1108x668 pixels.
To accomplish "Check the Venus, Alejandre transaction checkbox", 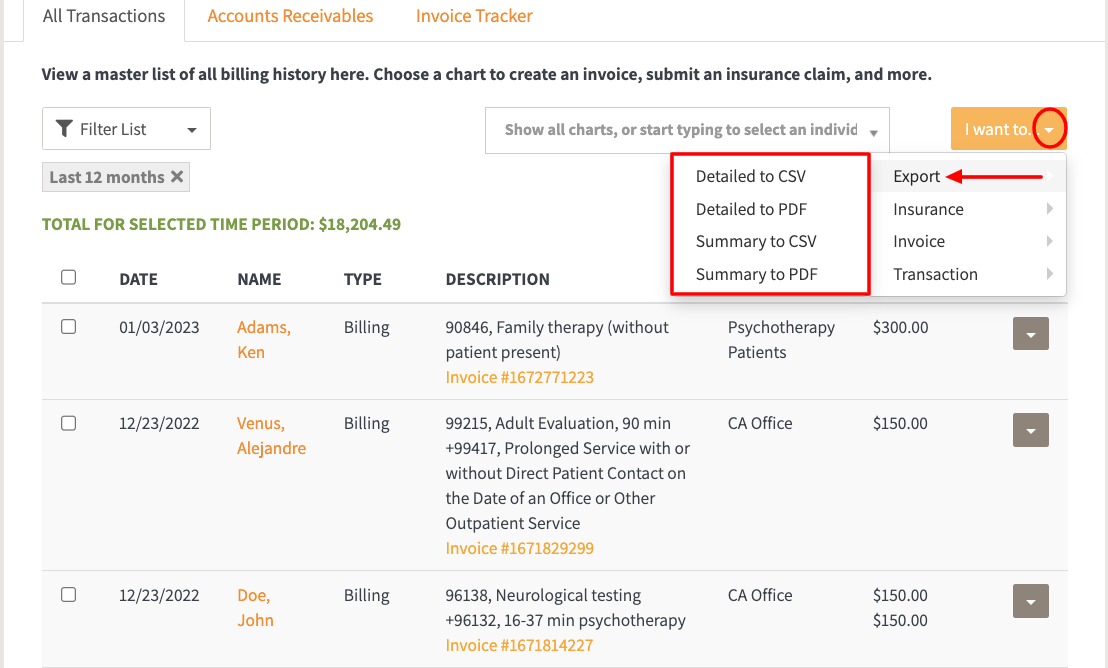I will point(69,423).
